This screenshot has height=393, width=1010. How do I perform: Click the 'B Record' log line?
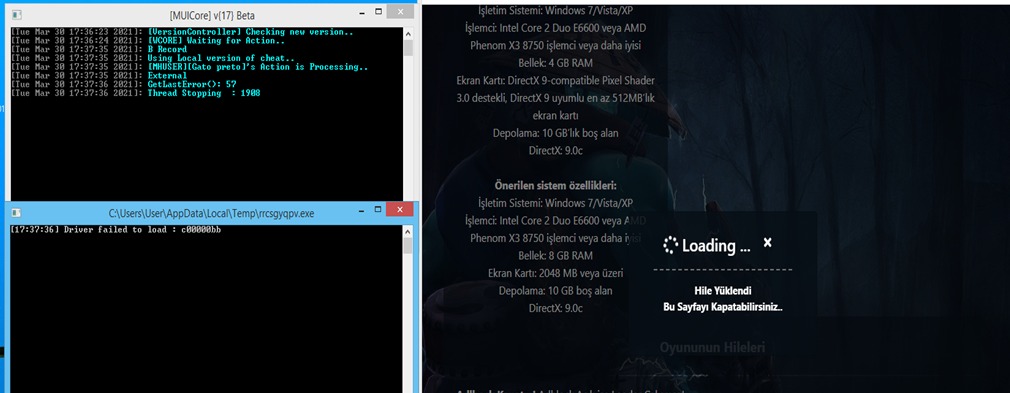click(99, 50)
